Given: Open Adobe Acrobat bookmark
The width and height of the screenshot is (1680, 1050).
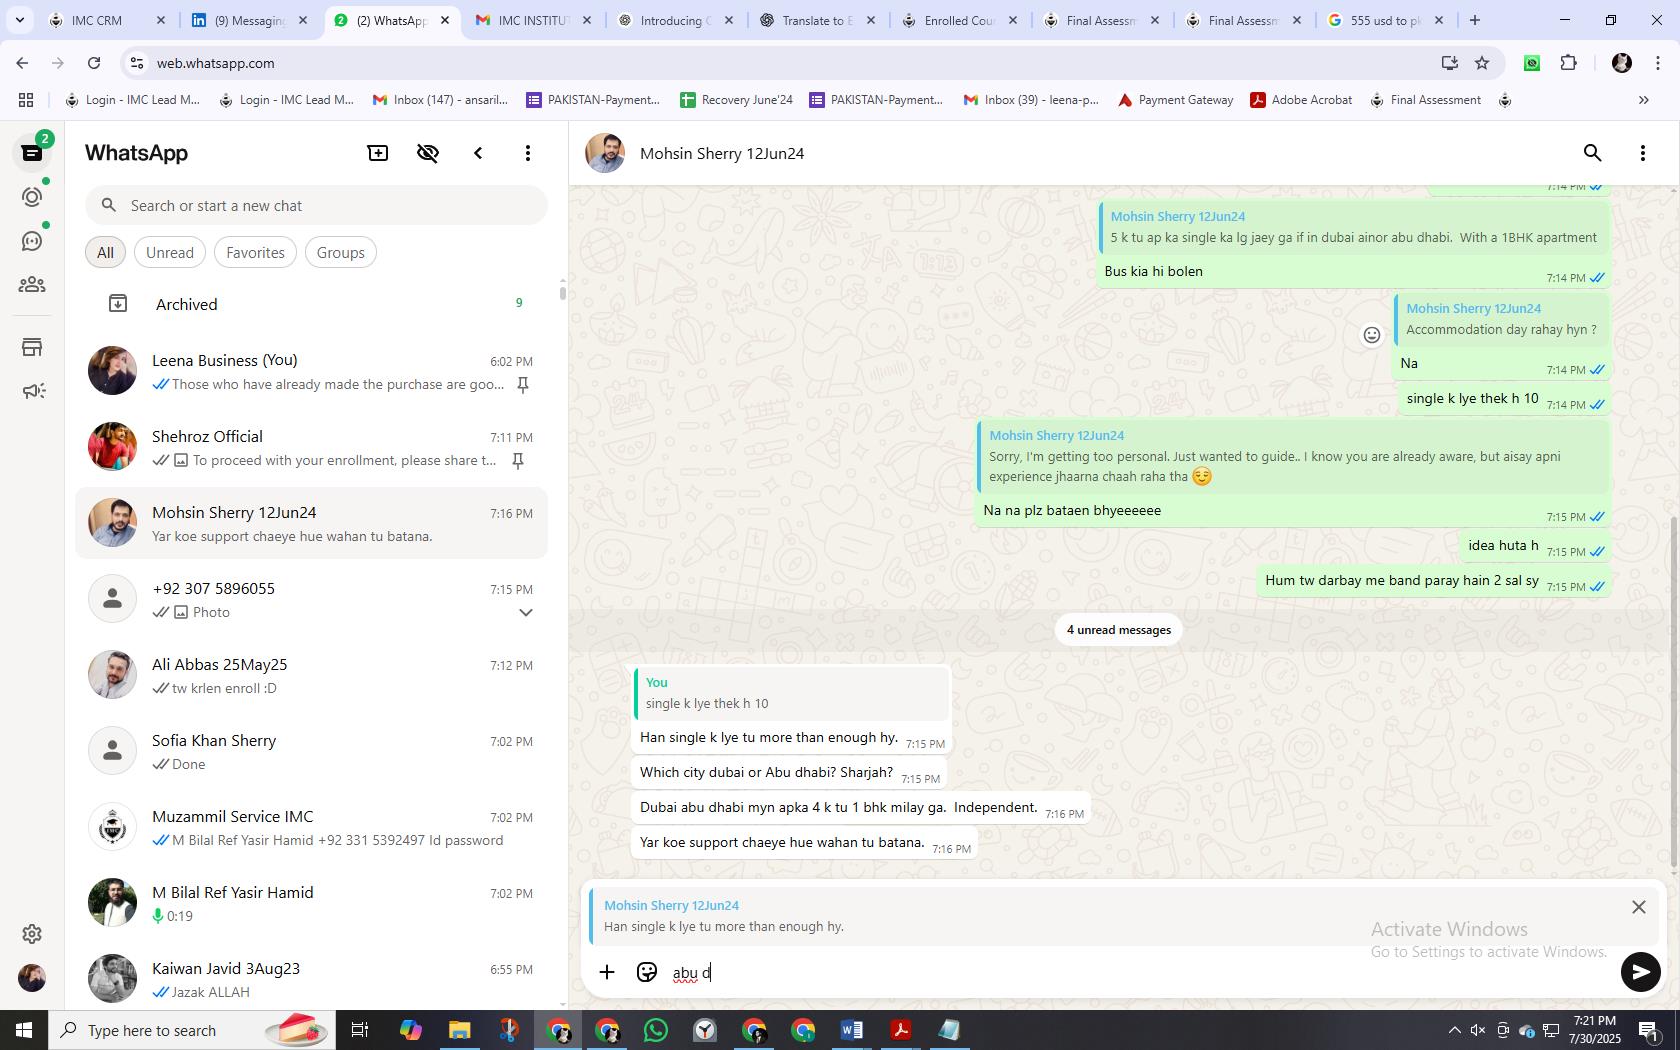Looking at the screenshot, I should (1301, 100).
